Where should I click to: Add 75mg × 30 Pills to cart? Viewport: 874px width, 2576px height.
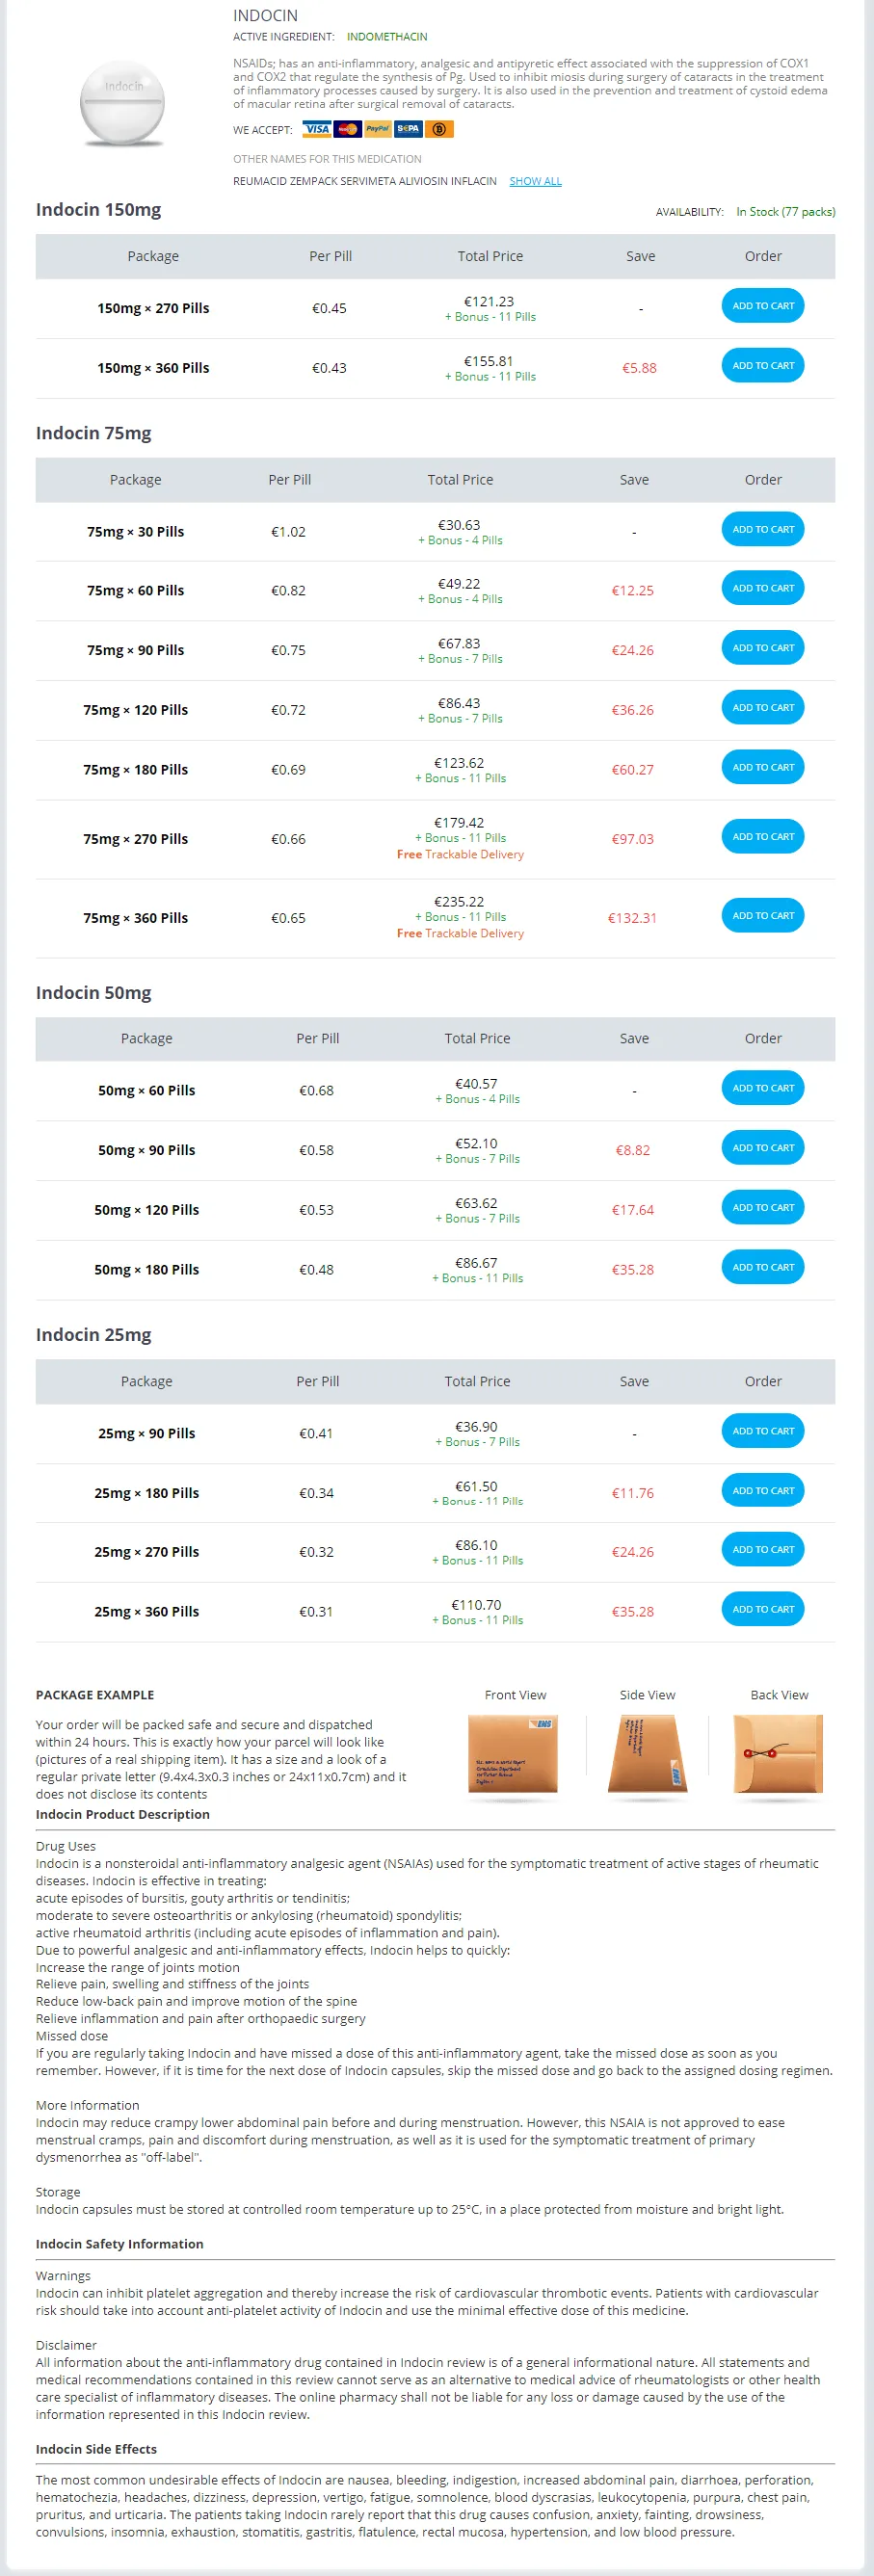point(762,529)
